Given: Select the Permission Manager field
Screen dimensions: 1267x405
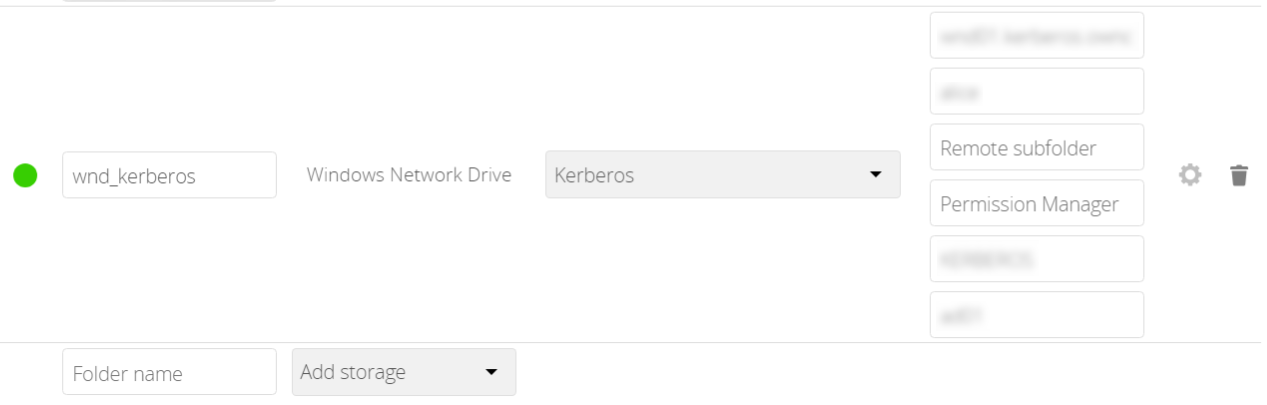Looking at the screenshot, I should [x=1037, y=203].
